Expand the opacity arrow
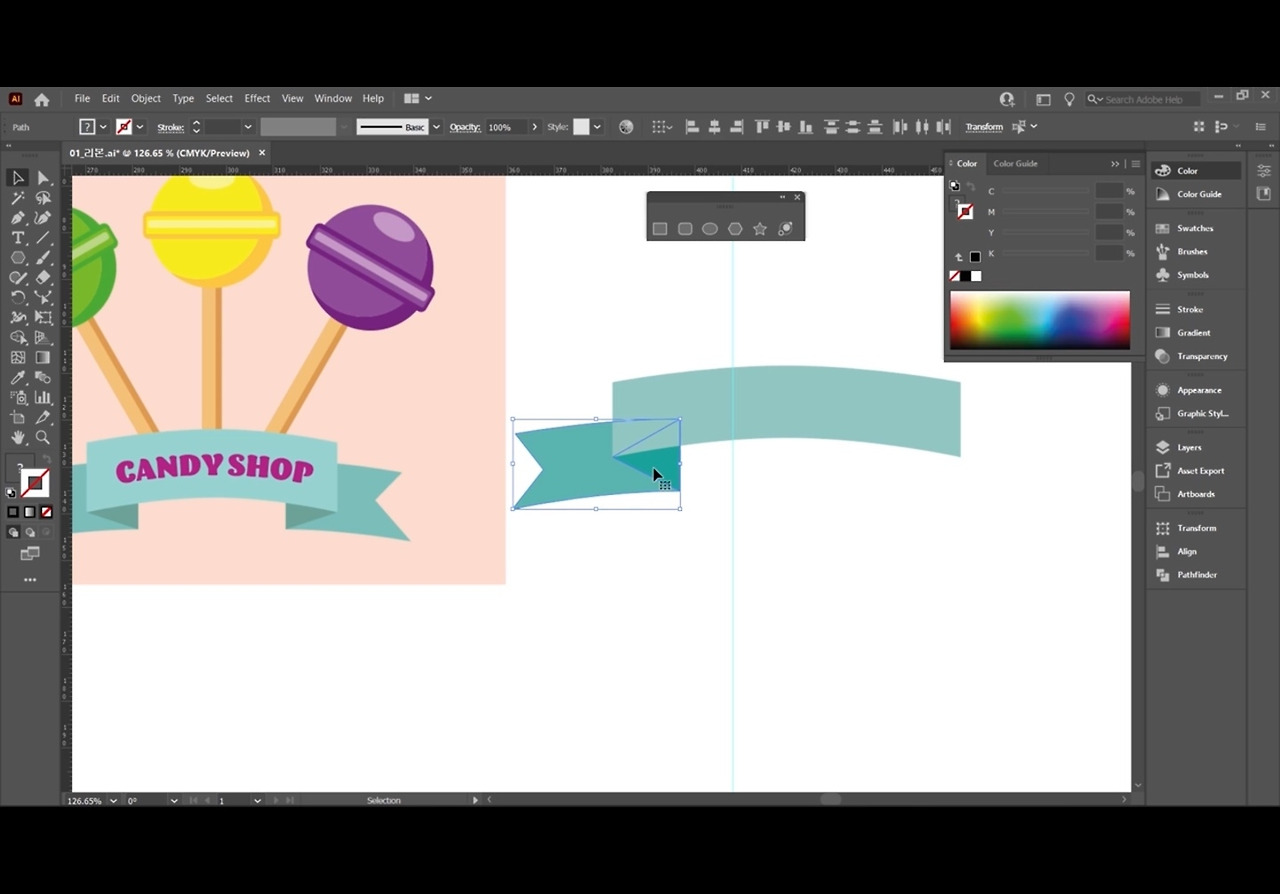 (x=535, y=127)
